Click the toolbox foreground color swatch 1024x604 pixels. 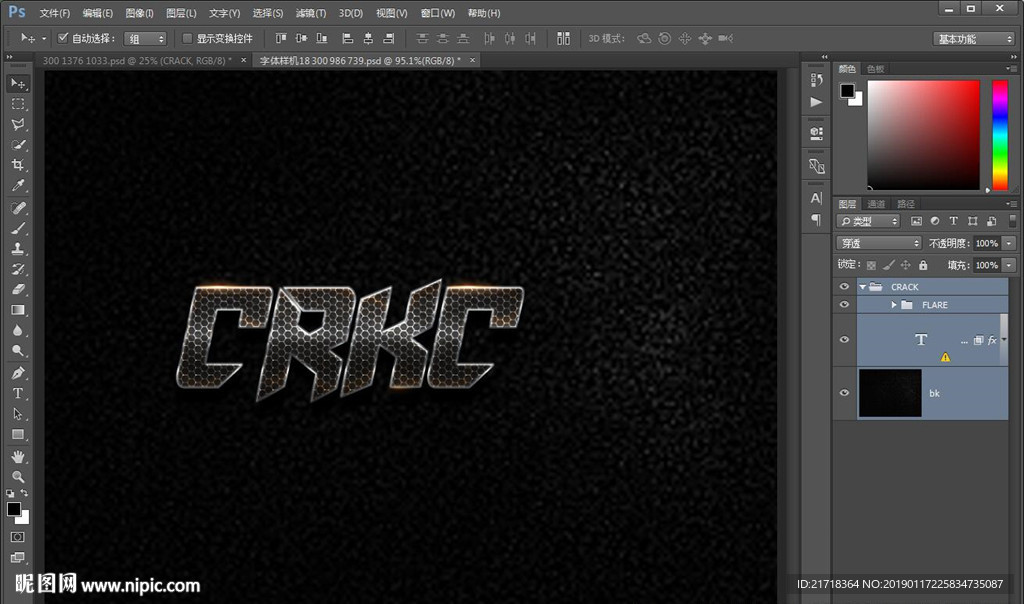click(x=14, y=509)
